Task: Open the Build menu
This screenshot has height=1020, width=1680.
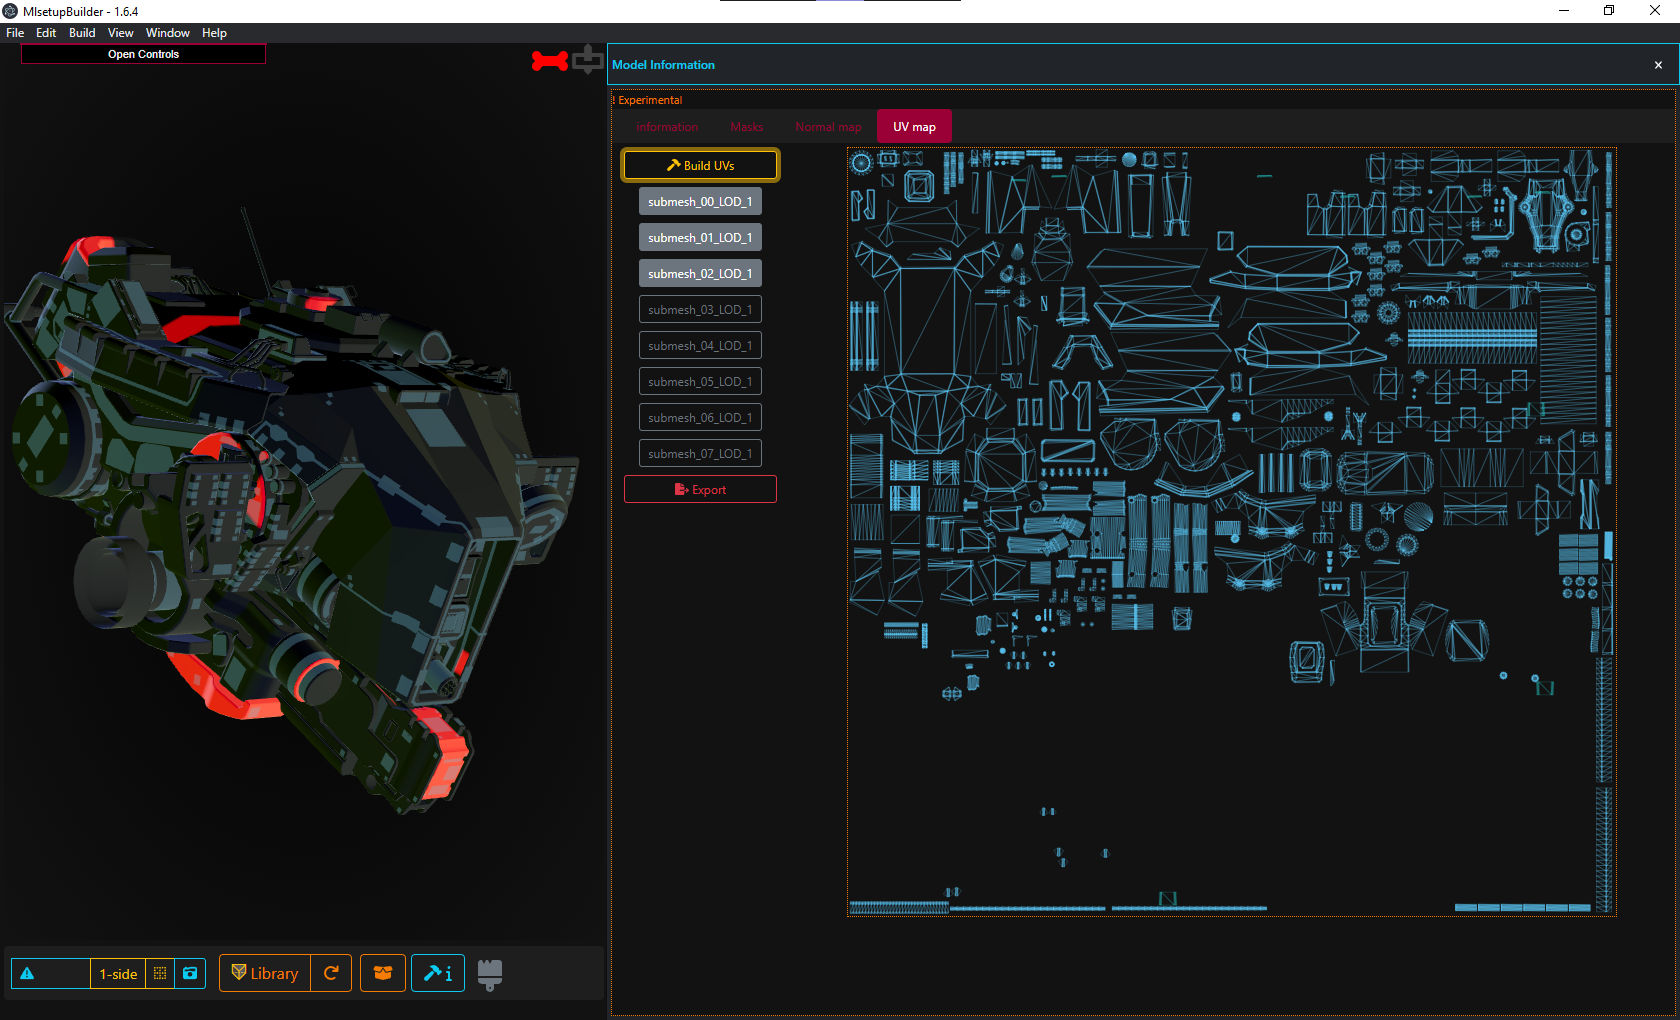Action: point(81,32)
